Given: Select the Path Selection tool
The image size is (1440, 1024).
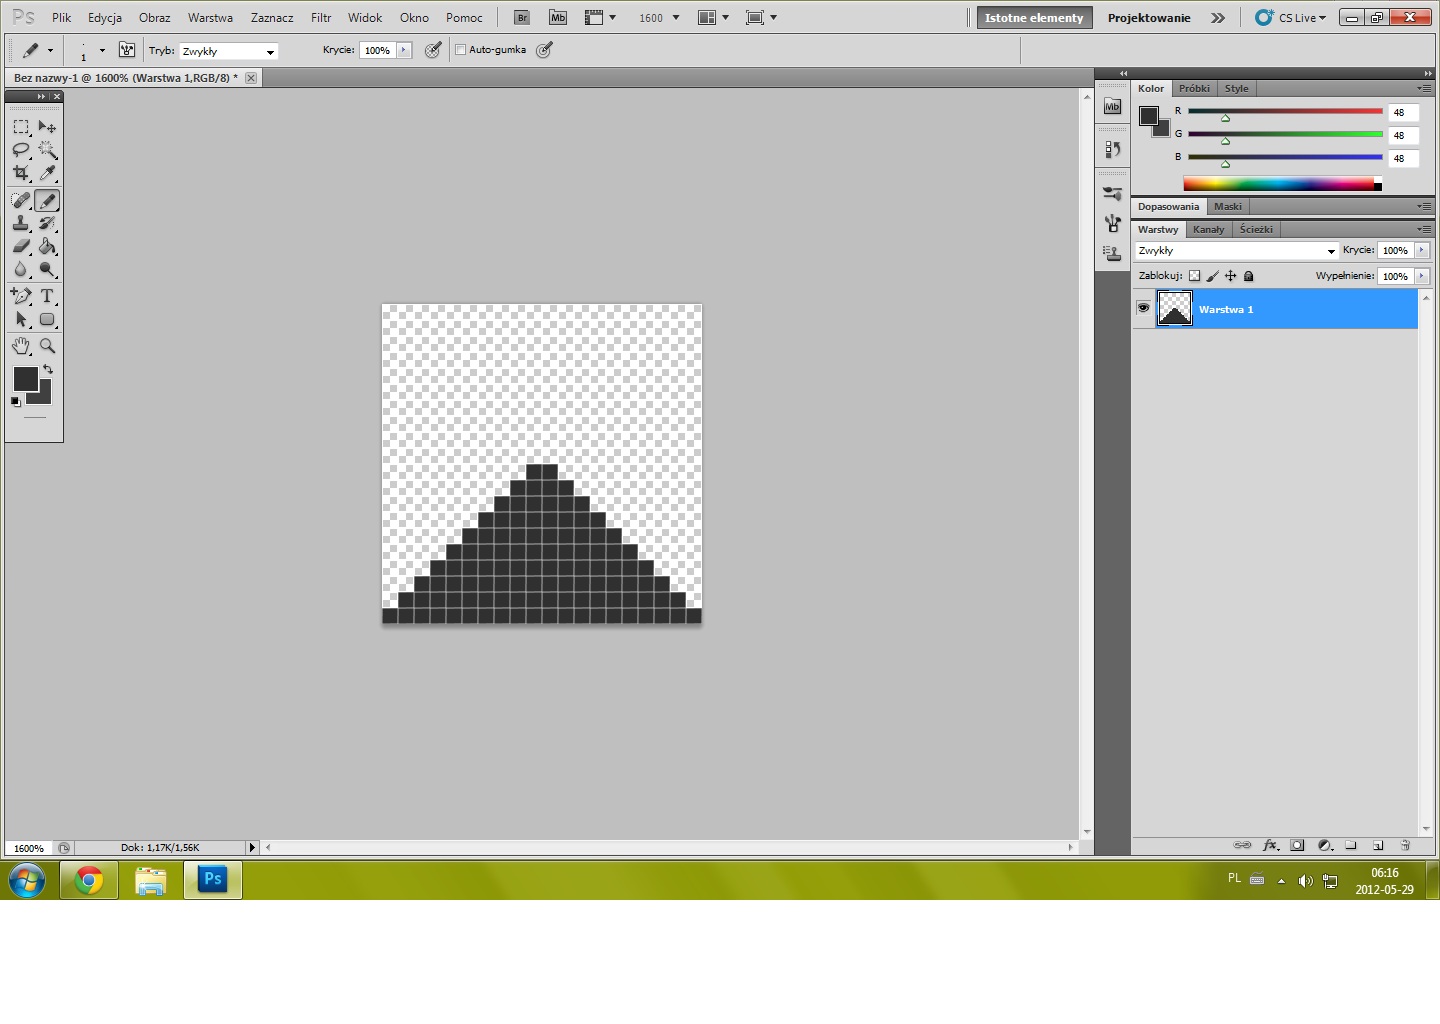Looking at the screenshot, I should (x=21, y=319).
